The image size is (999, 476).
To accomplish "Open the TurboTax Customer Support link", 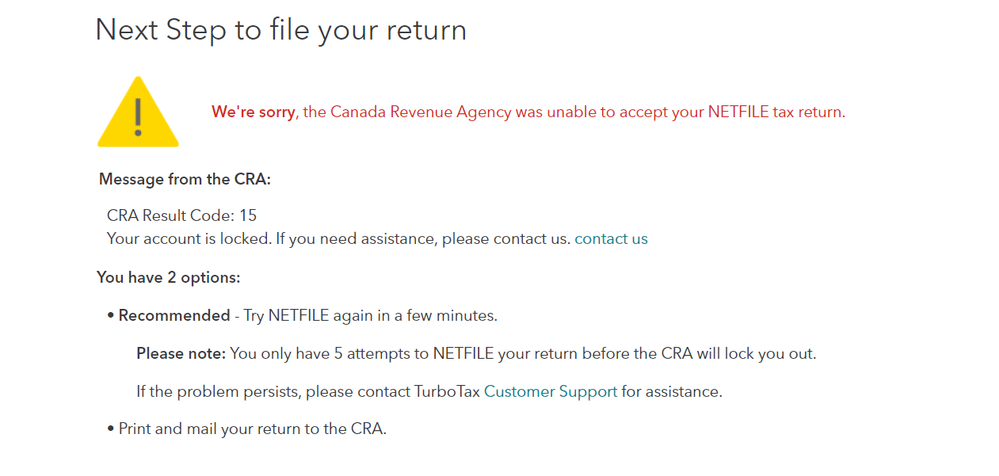I will click(x=550, y=391).
